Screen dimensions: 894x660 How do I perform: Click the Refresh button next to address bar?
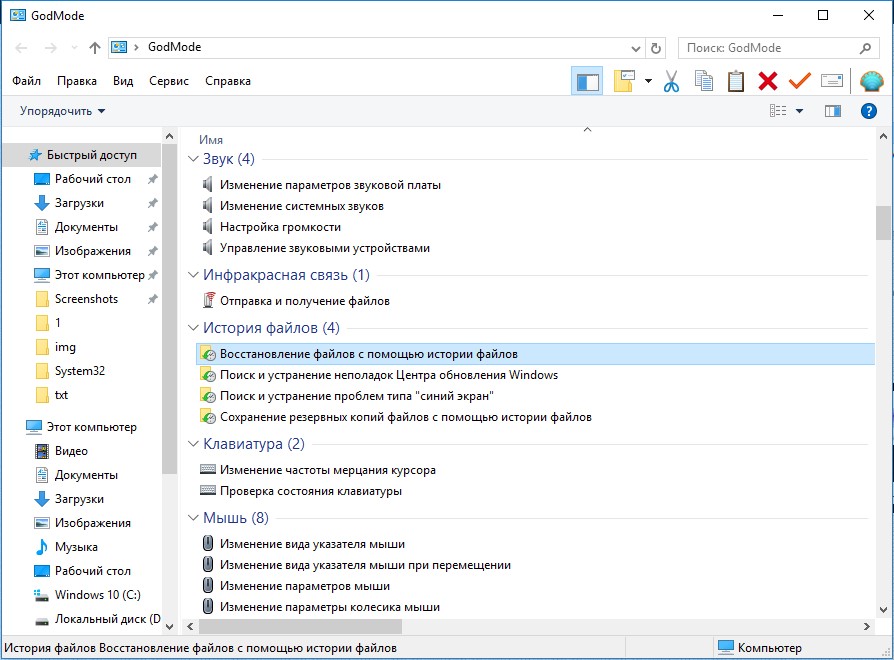pos(656,48)
